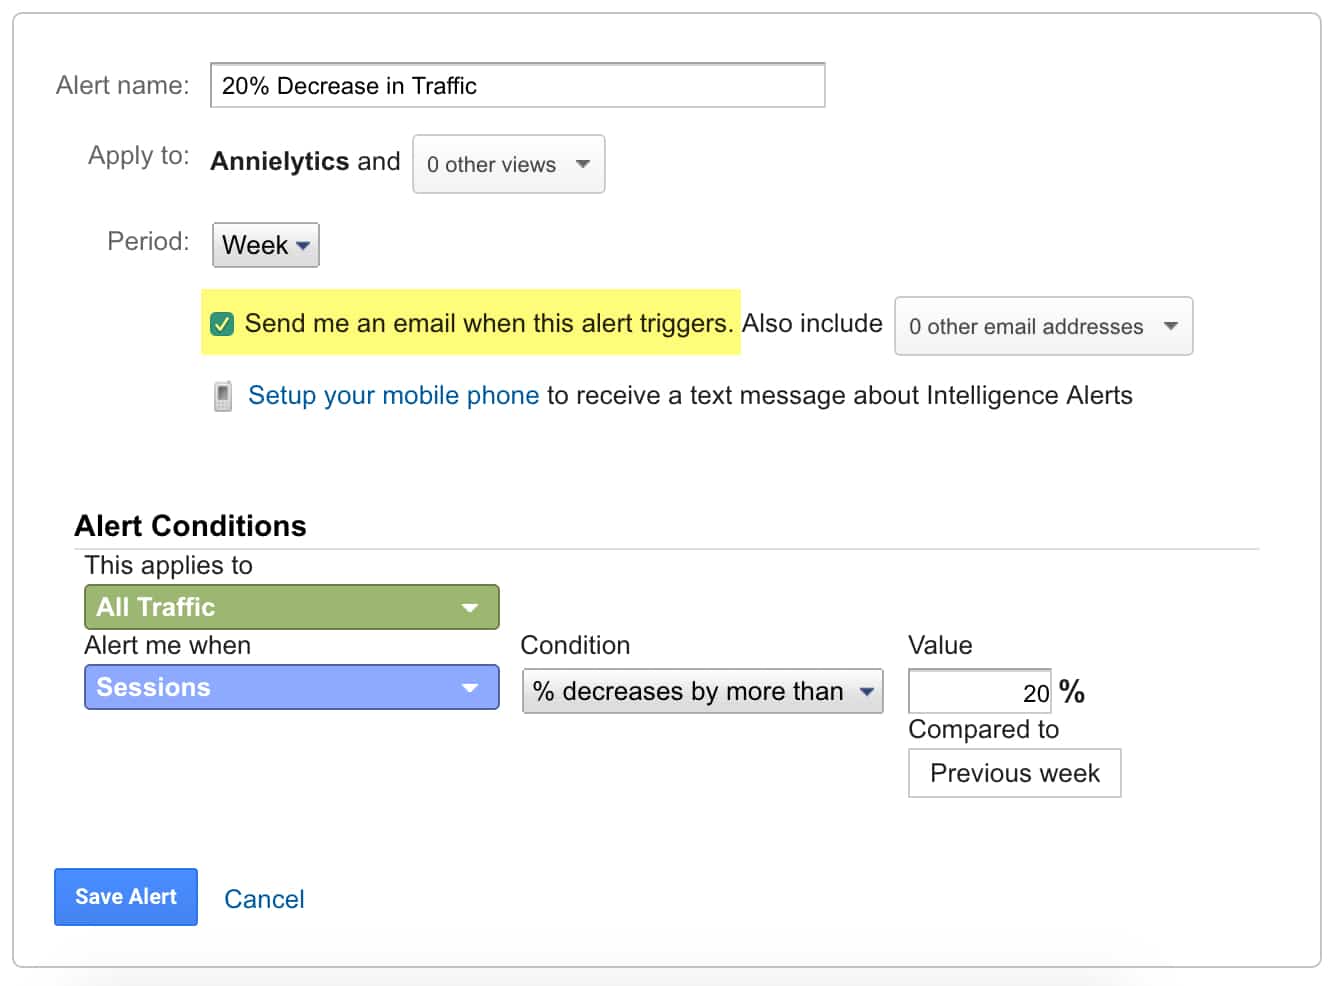Click the Save Alert button

point(126,897)
